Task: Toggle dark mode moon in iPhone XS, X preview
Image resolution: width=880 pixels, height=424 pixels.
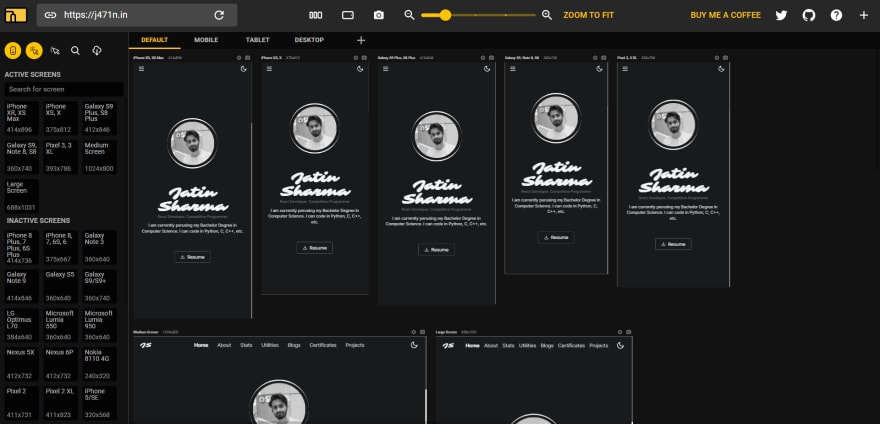Action: point(360,69)
